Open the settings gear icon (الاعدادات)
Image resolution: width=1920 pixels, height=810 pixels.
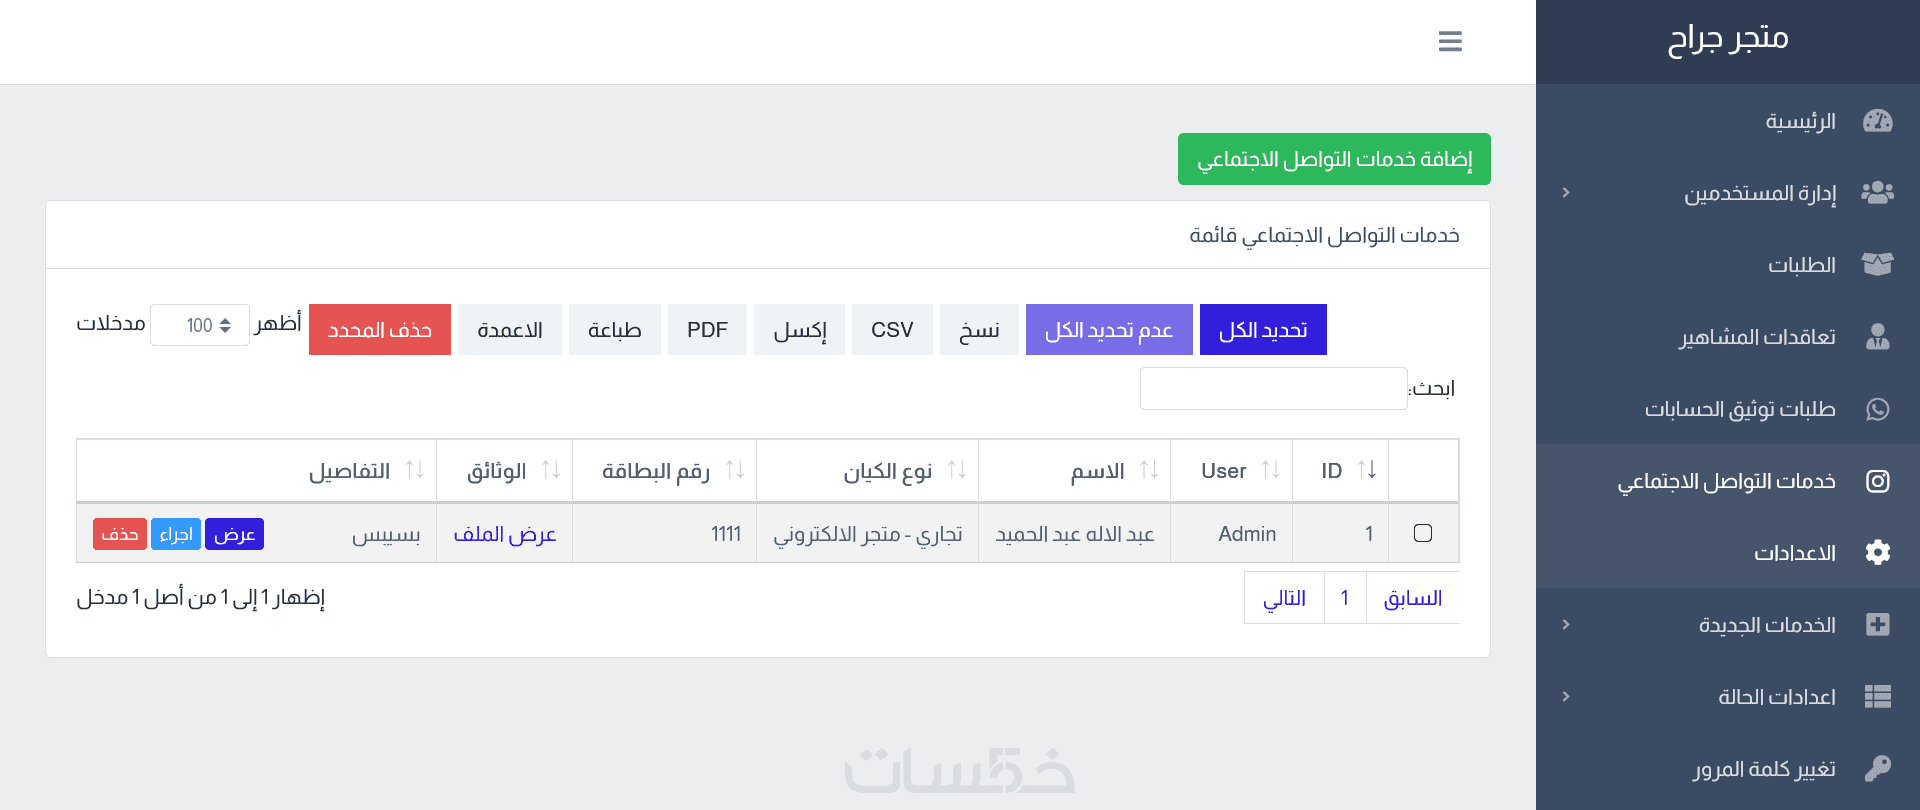[1877, 553]
